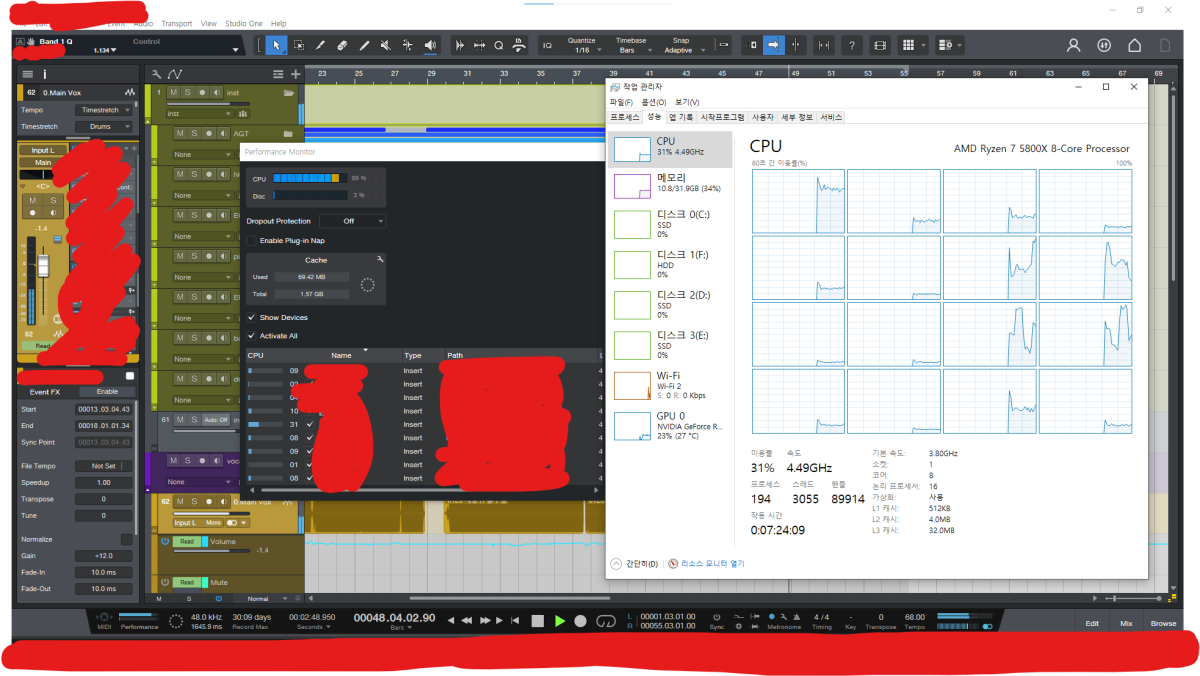Click the Main Vox channel volume fader

[x=43, y=266]
